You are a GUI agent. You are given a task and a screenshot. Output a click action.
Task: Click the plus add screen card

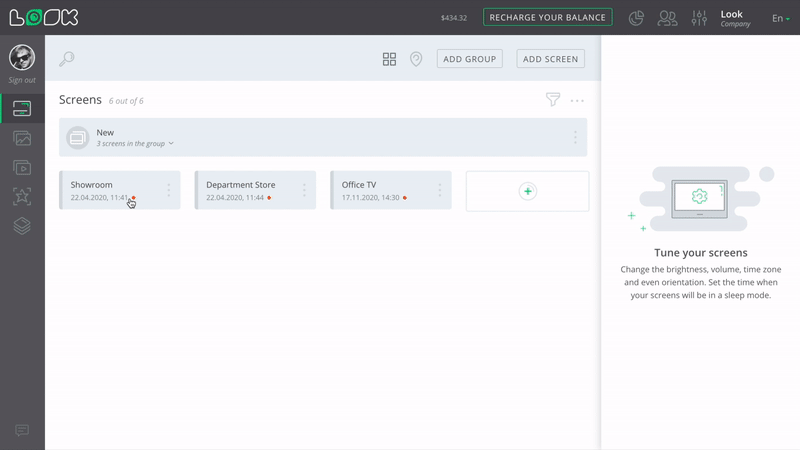528,191
